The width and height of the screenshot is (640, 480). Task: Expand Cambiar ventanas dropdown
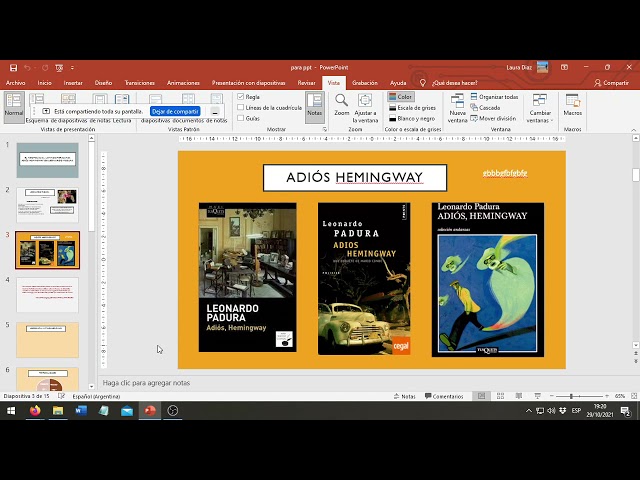pyautogui.click(x=540, y=108)
